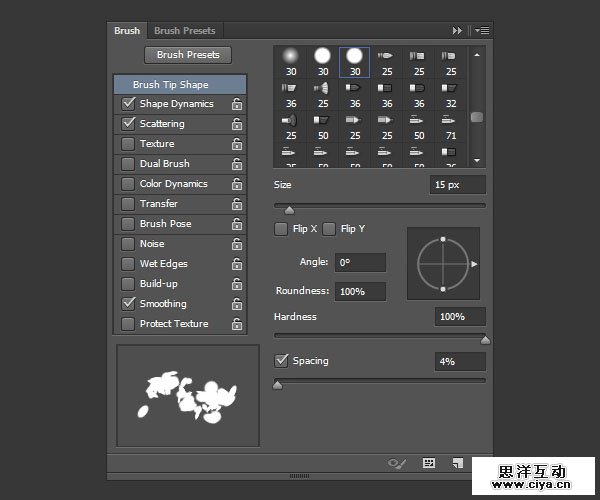The width and height of the screenshot is (600, 500).
Task: Click the Brush Presets button
Action: pos(188,55)
